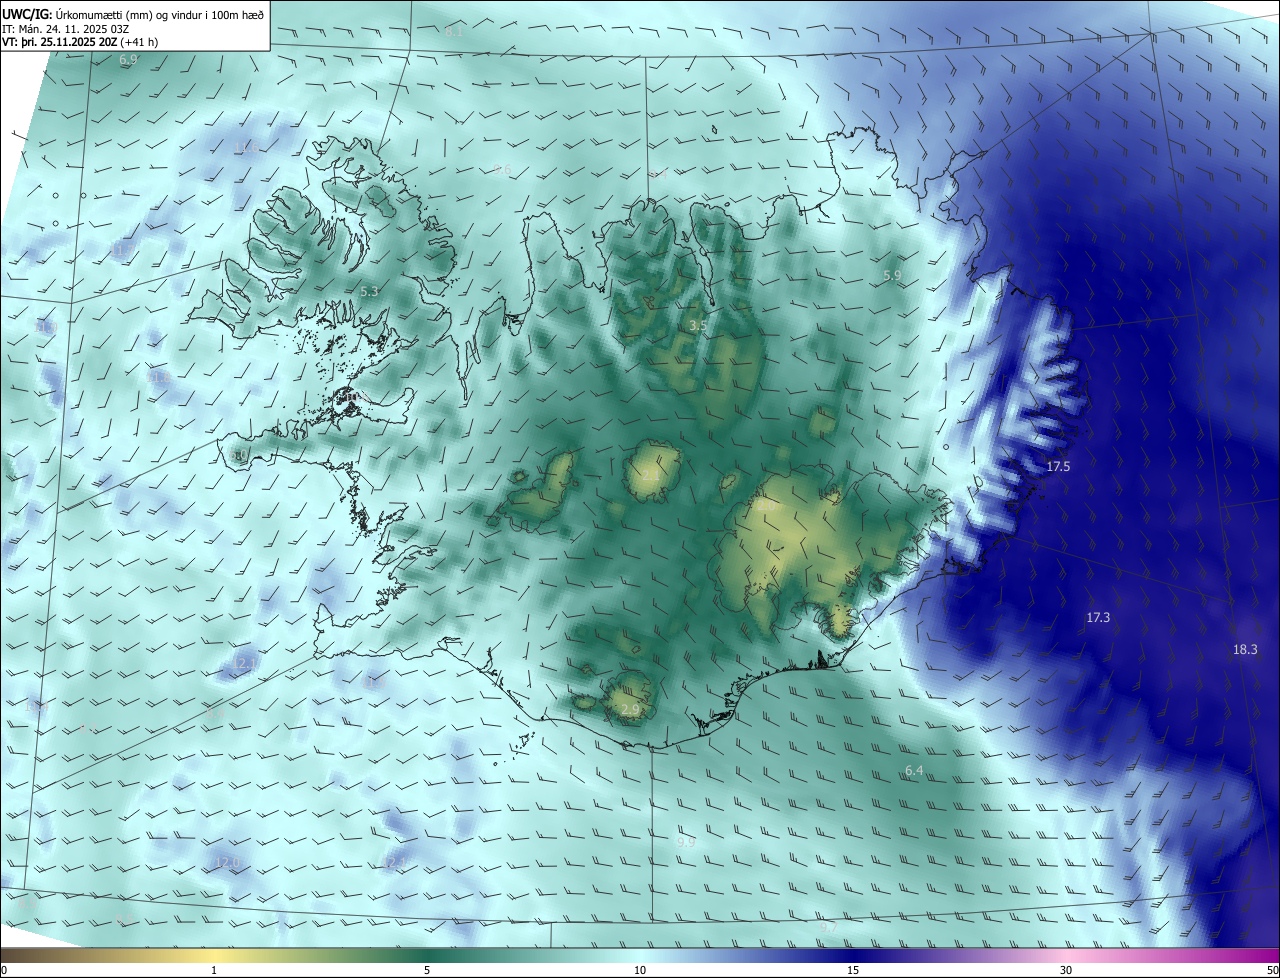This screenshot has height=978, width=1280.
Task: Click the color scale tick labeled 5
Action: tap(427, 970)
